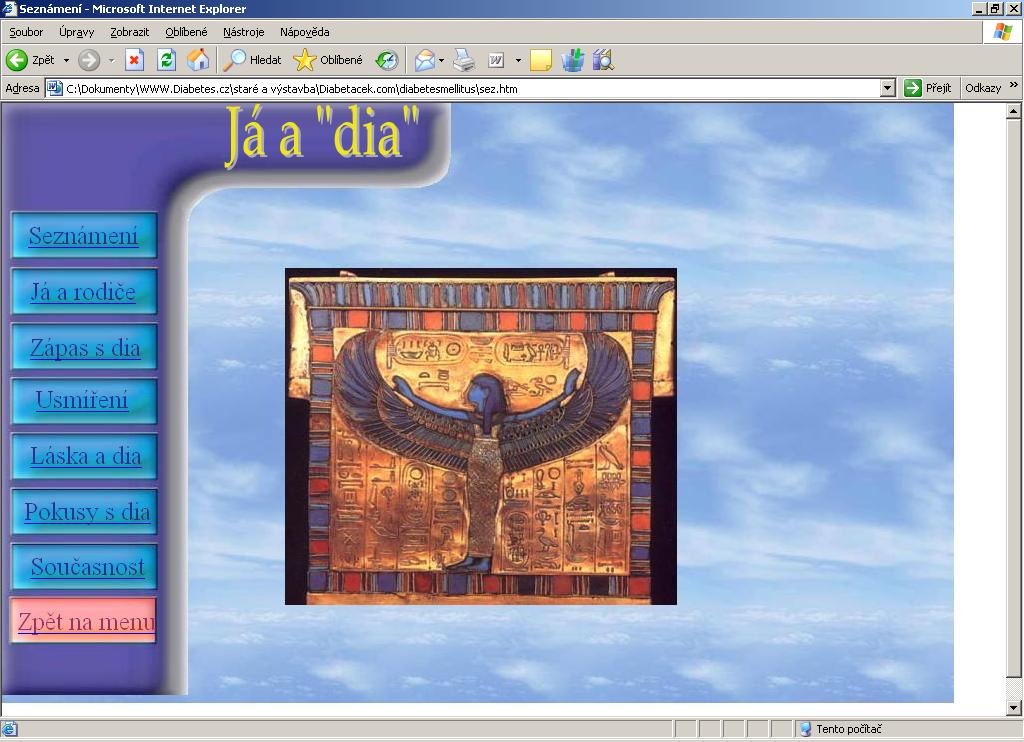This screenshot has width=1024, height=742.
Task: Click the Přejít go button
Action: 928,88
